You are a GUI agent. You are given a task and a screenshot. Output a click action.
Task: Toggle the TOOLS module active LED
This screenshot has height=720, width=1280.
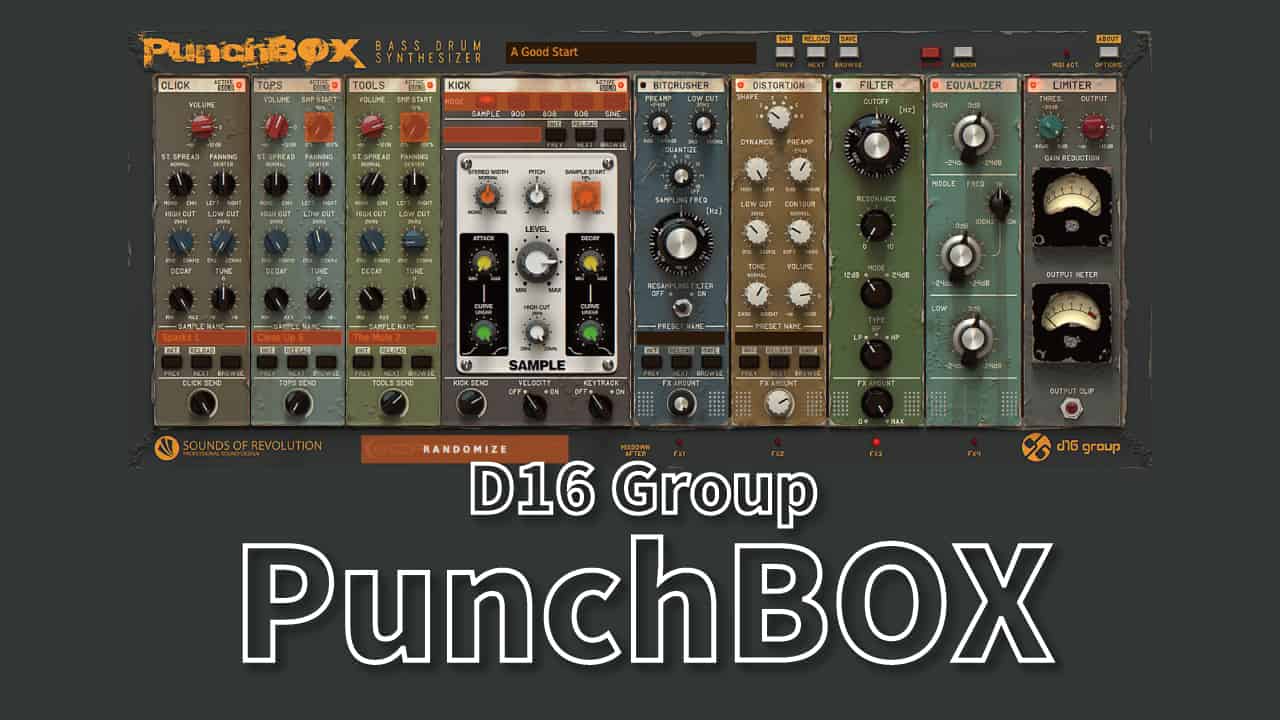(432, 86)
